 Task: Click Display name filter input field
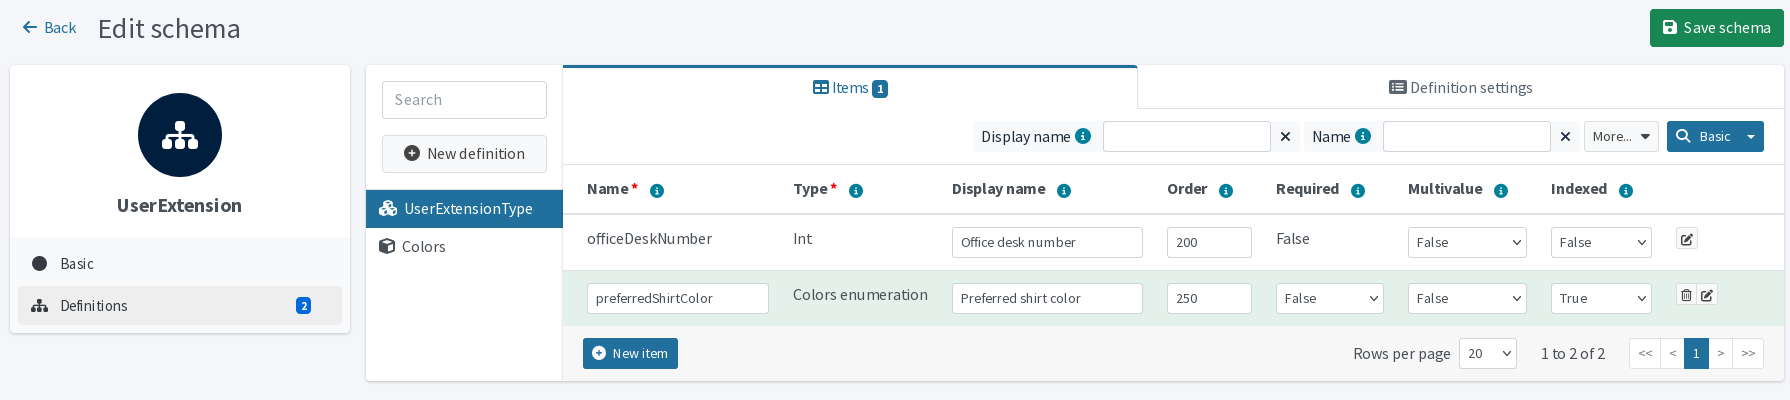pyautogui.click(x=1187, y=136)
